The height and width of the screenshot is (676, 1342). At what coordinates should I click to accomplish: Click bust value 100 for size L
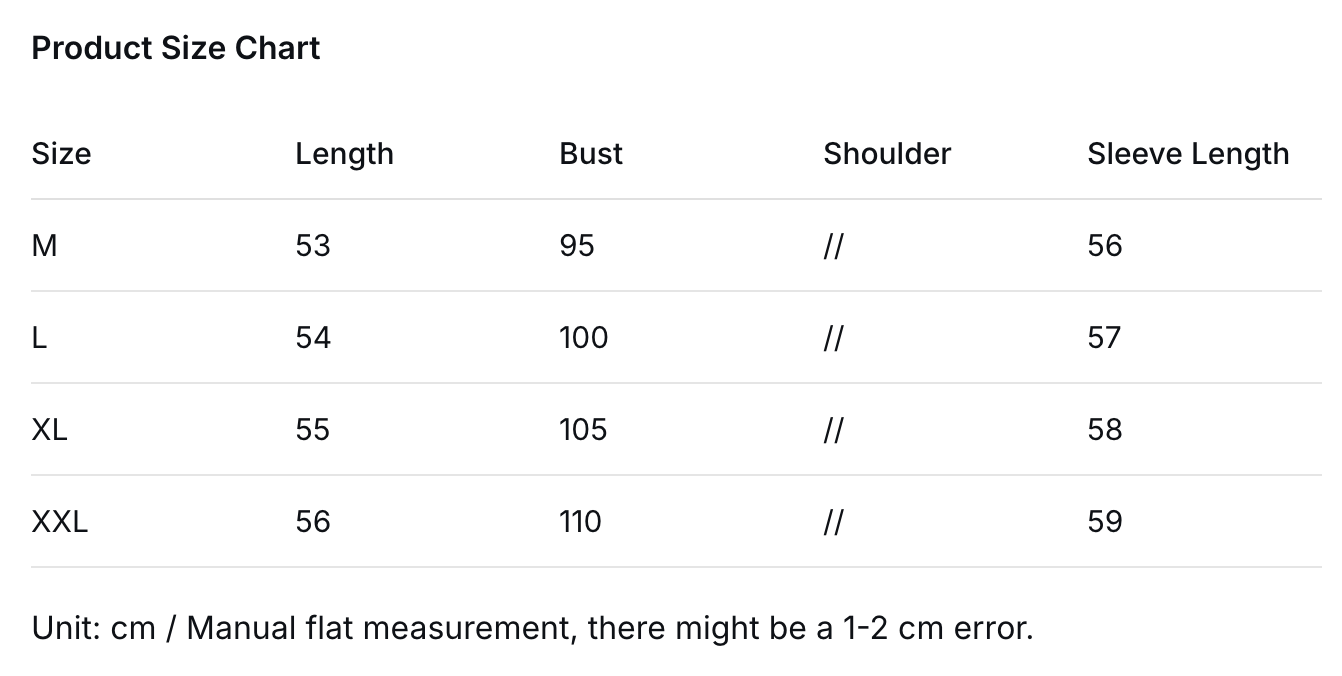pyautogui.click(x=584, y=338)
